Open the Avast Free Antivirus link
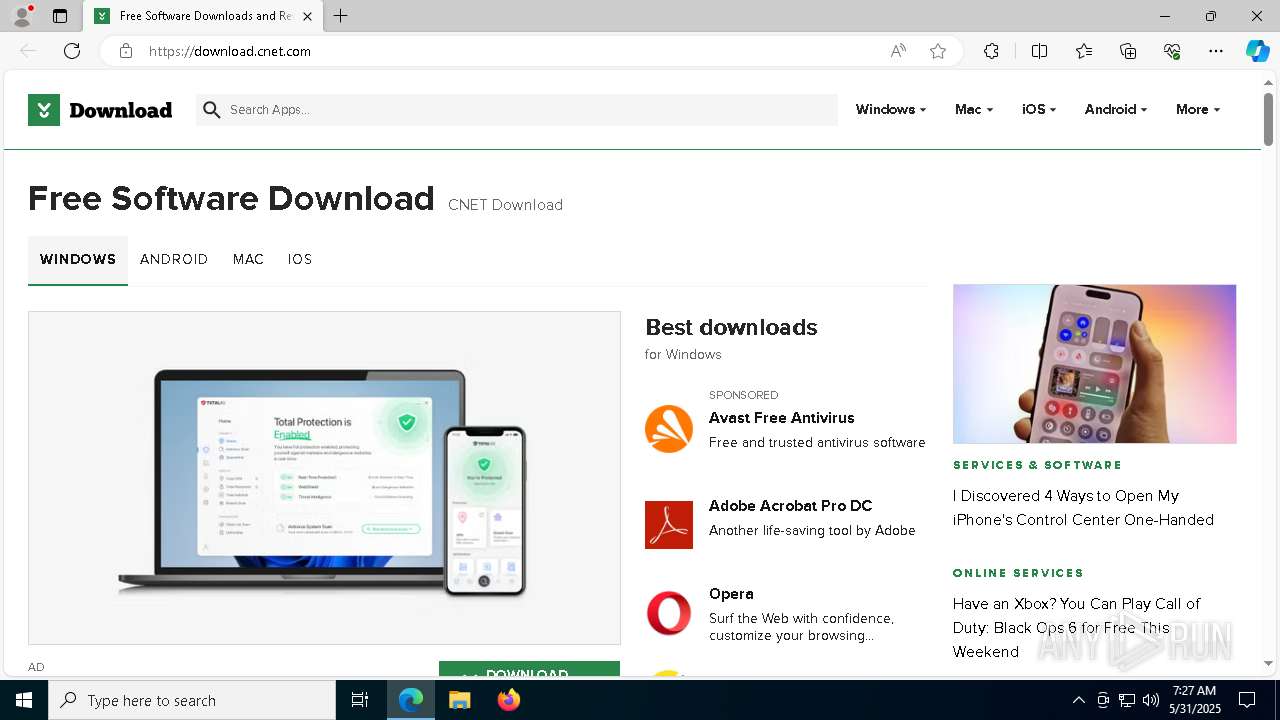 [x=781, y=418]
